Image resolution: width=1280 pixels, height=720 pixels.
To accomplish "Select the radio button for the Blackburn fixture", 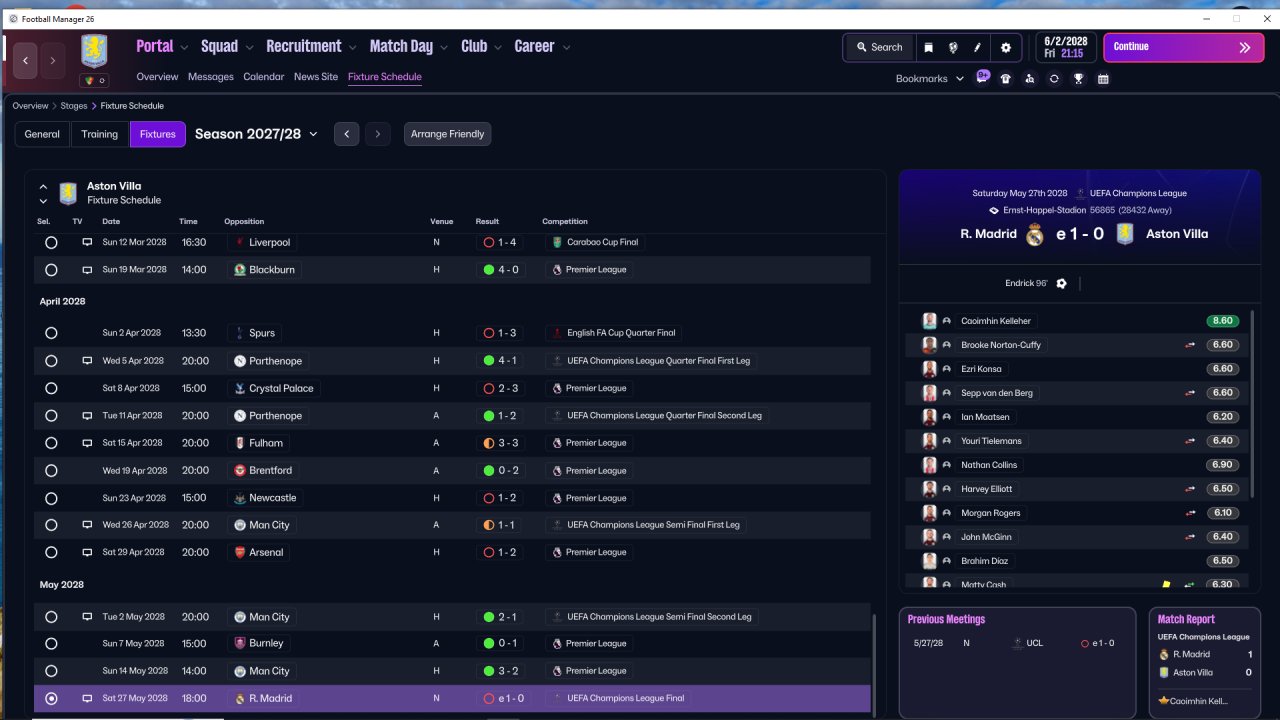I will tap(51, 269).
